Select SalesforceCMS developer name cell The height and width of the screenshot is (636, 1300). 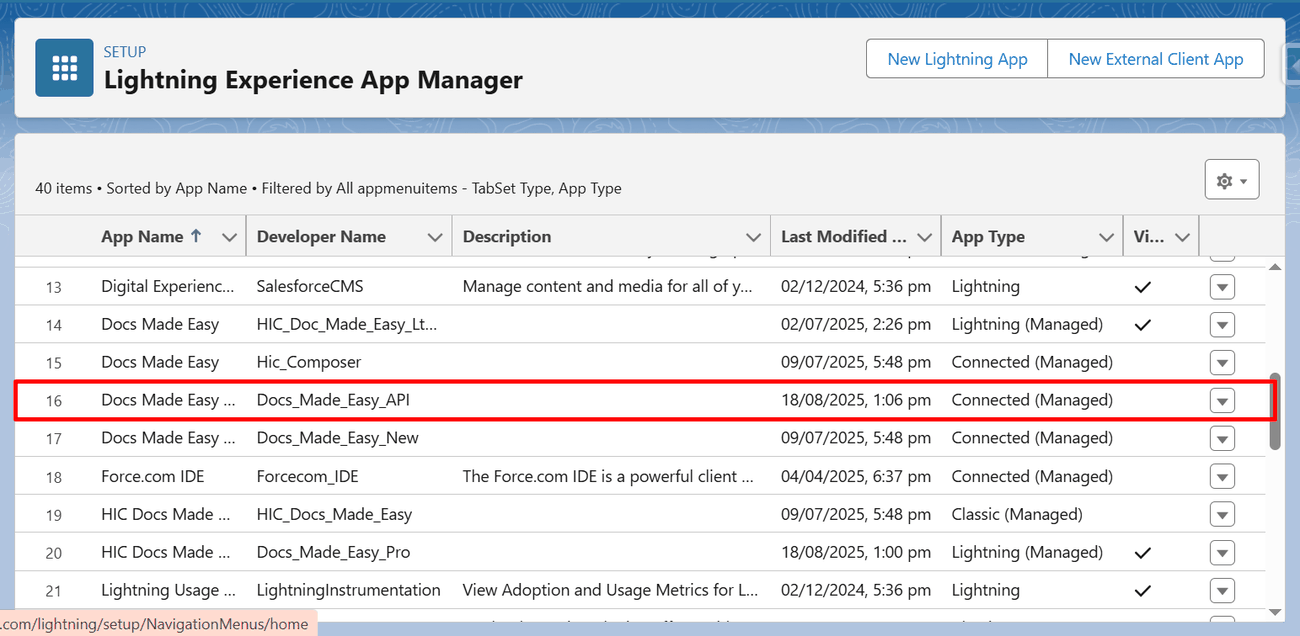pyautogui.click(x=310, y=286)
